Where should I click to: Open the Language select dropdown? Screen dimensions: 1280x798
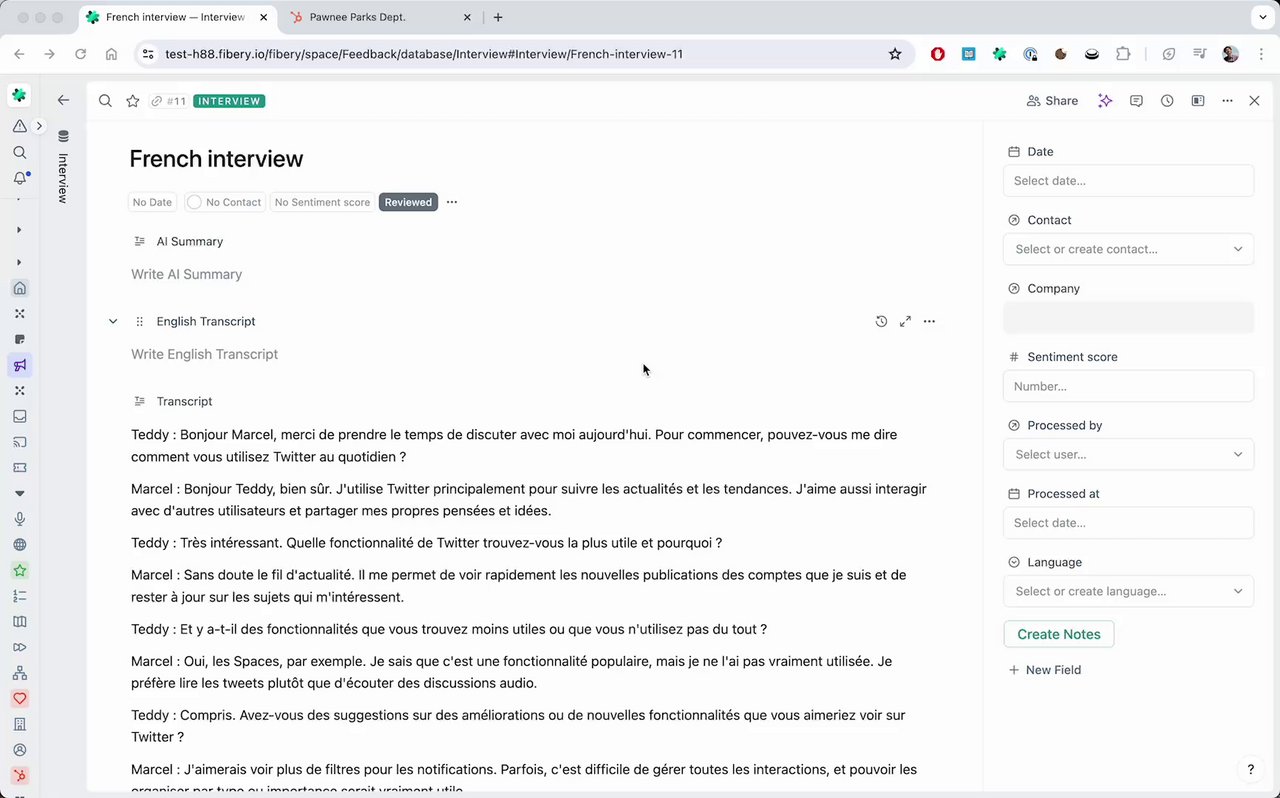point(1128,591)
